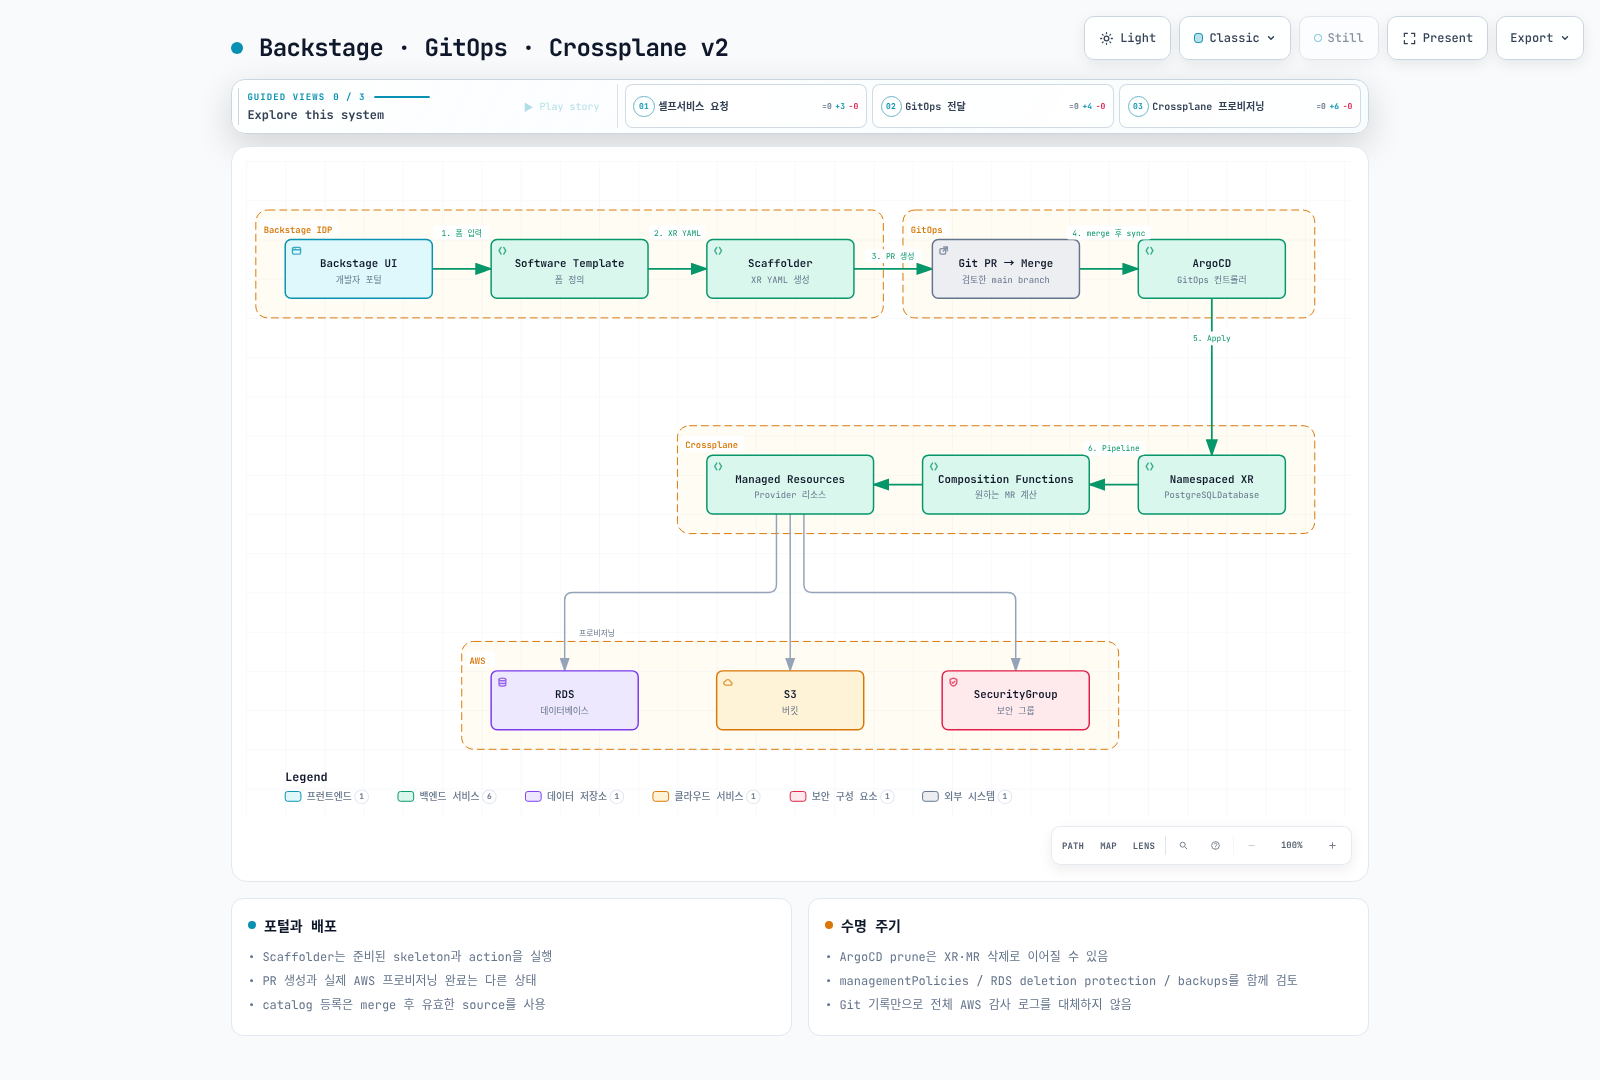
Task: Click the SecurityGroup shield icon
Action: [953, 682]
